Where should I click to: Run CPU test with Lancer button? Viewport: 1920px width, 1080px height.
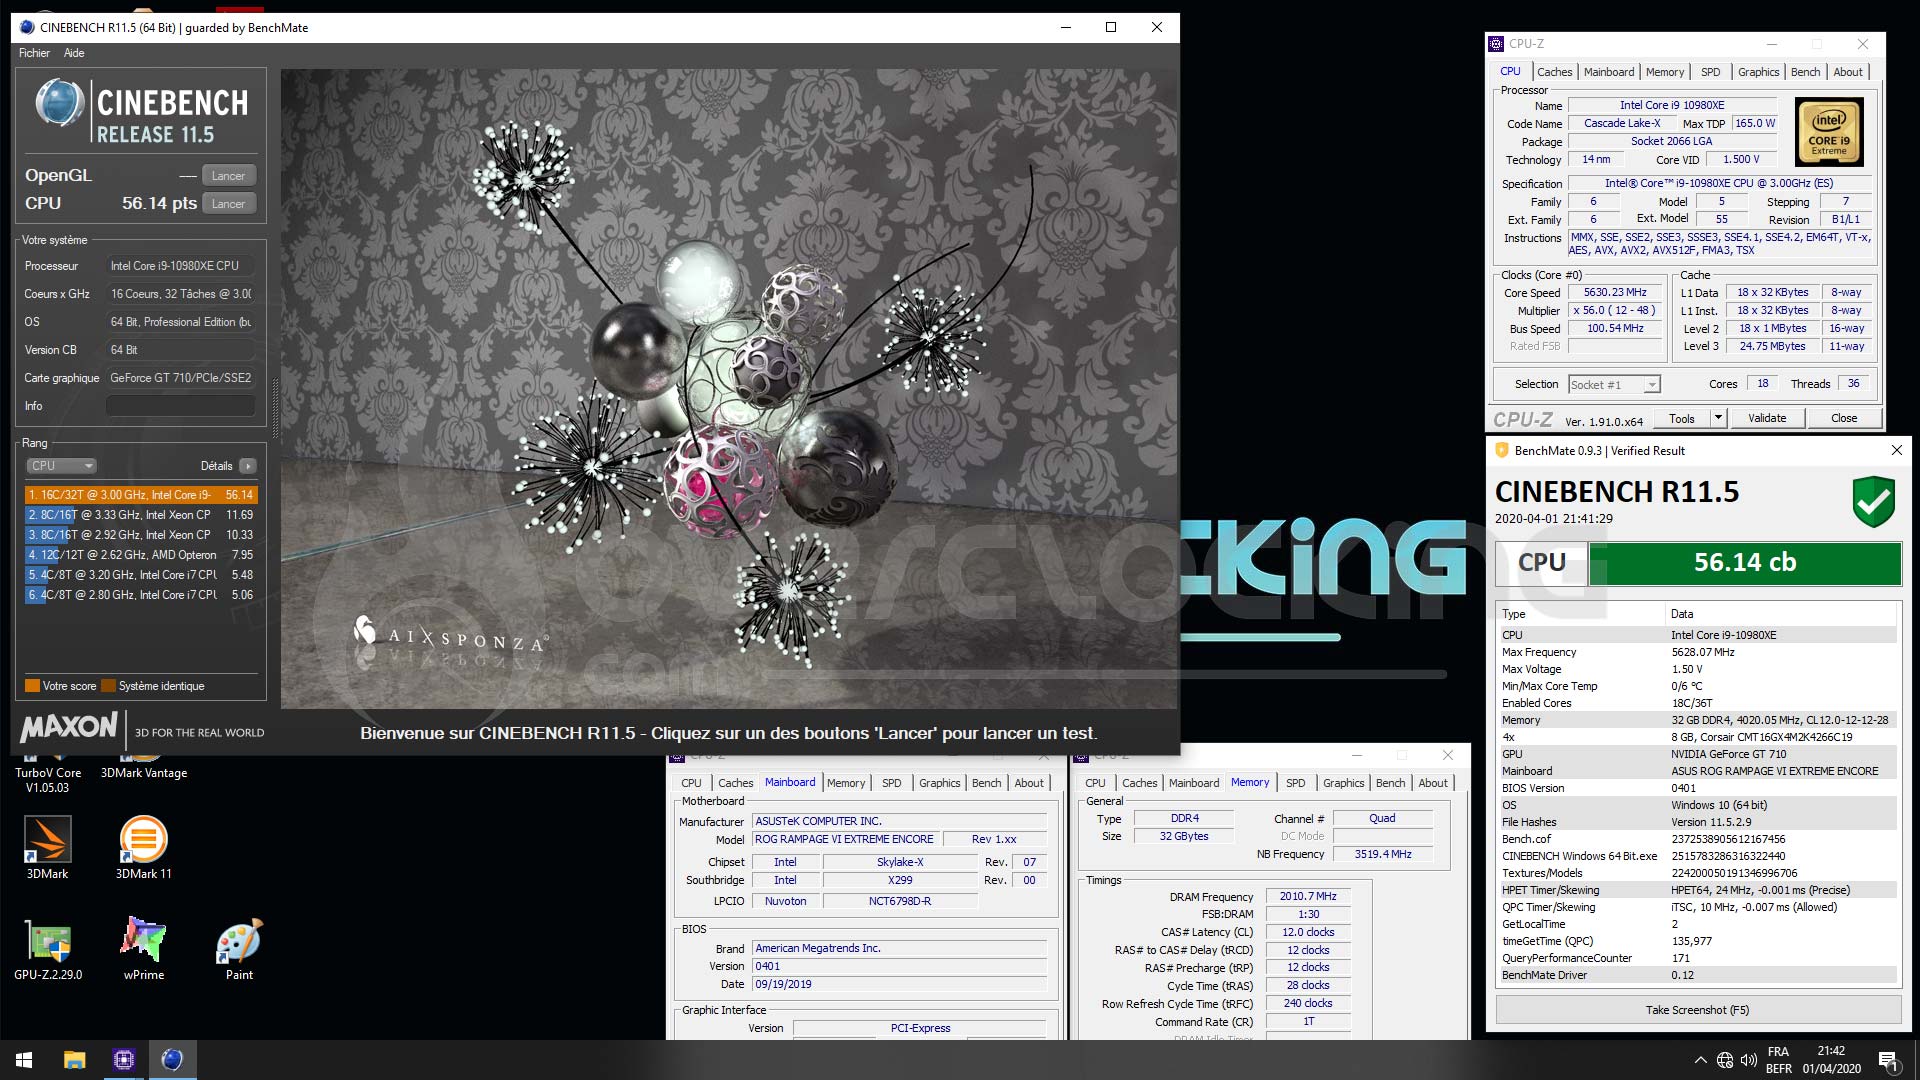tap(228, 204)
